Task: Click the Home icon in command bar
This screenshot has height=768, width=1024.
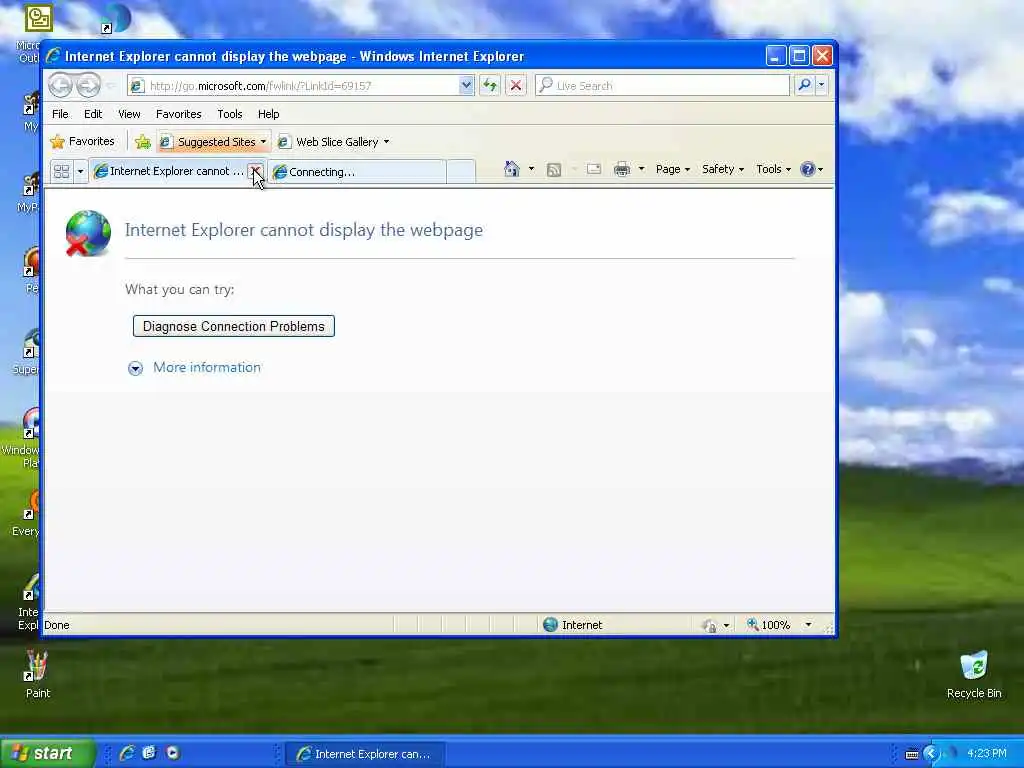Action: click(x=511, y=169)
